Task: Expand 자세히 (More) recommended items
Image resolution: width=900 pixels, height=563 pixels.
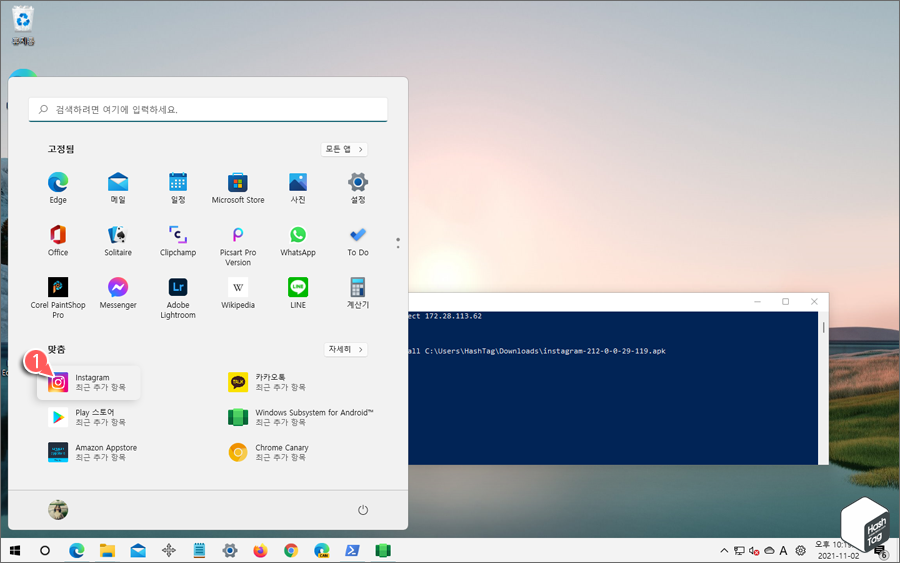Action: [345, 350]
